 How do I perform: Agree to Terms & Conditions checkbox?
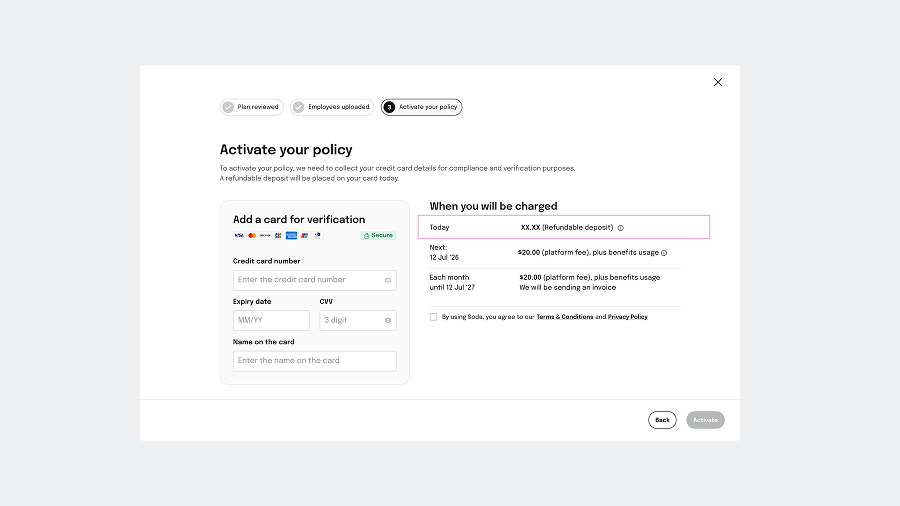click(x=433, y=317)
